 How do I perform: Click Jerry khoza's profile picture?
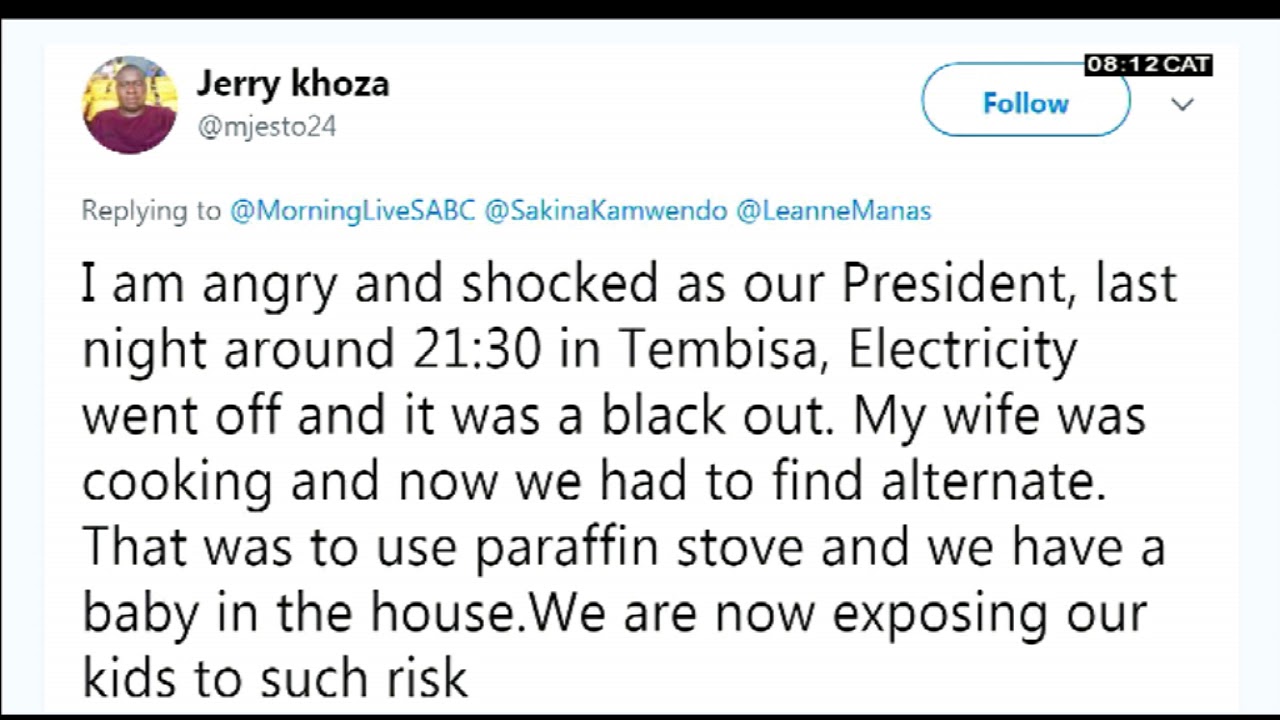pyautogui.click(x=130, y=105)
